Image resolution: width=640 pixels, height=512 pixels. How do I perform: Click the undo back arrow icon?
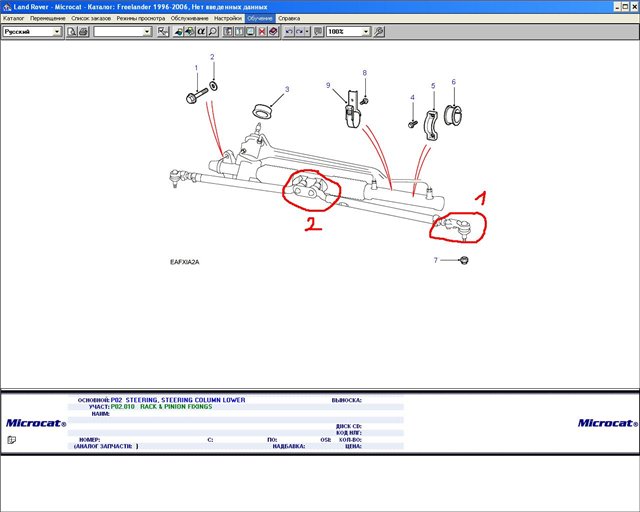289,31
